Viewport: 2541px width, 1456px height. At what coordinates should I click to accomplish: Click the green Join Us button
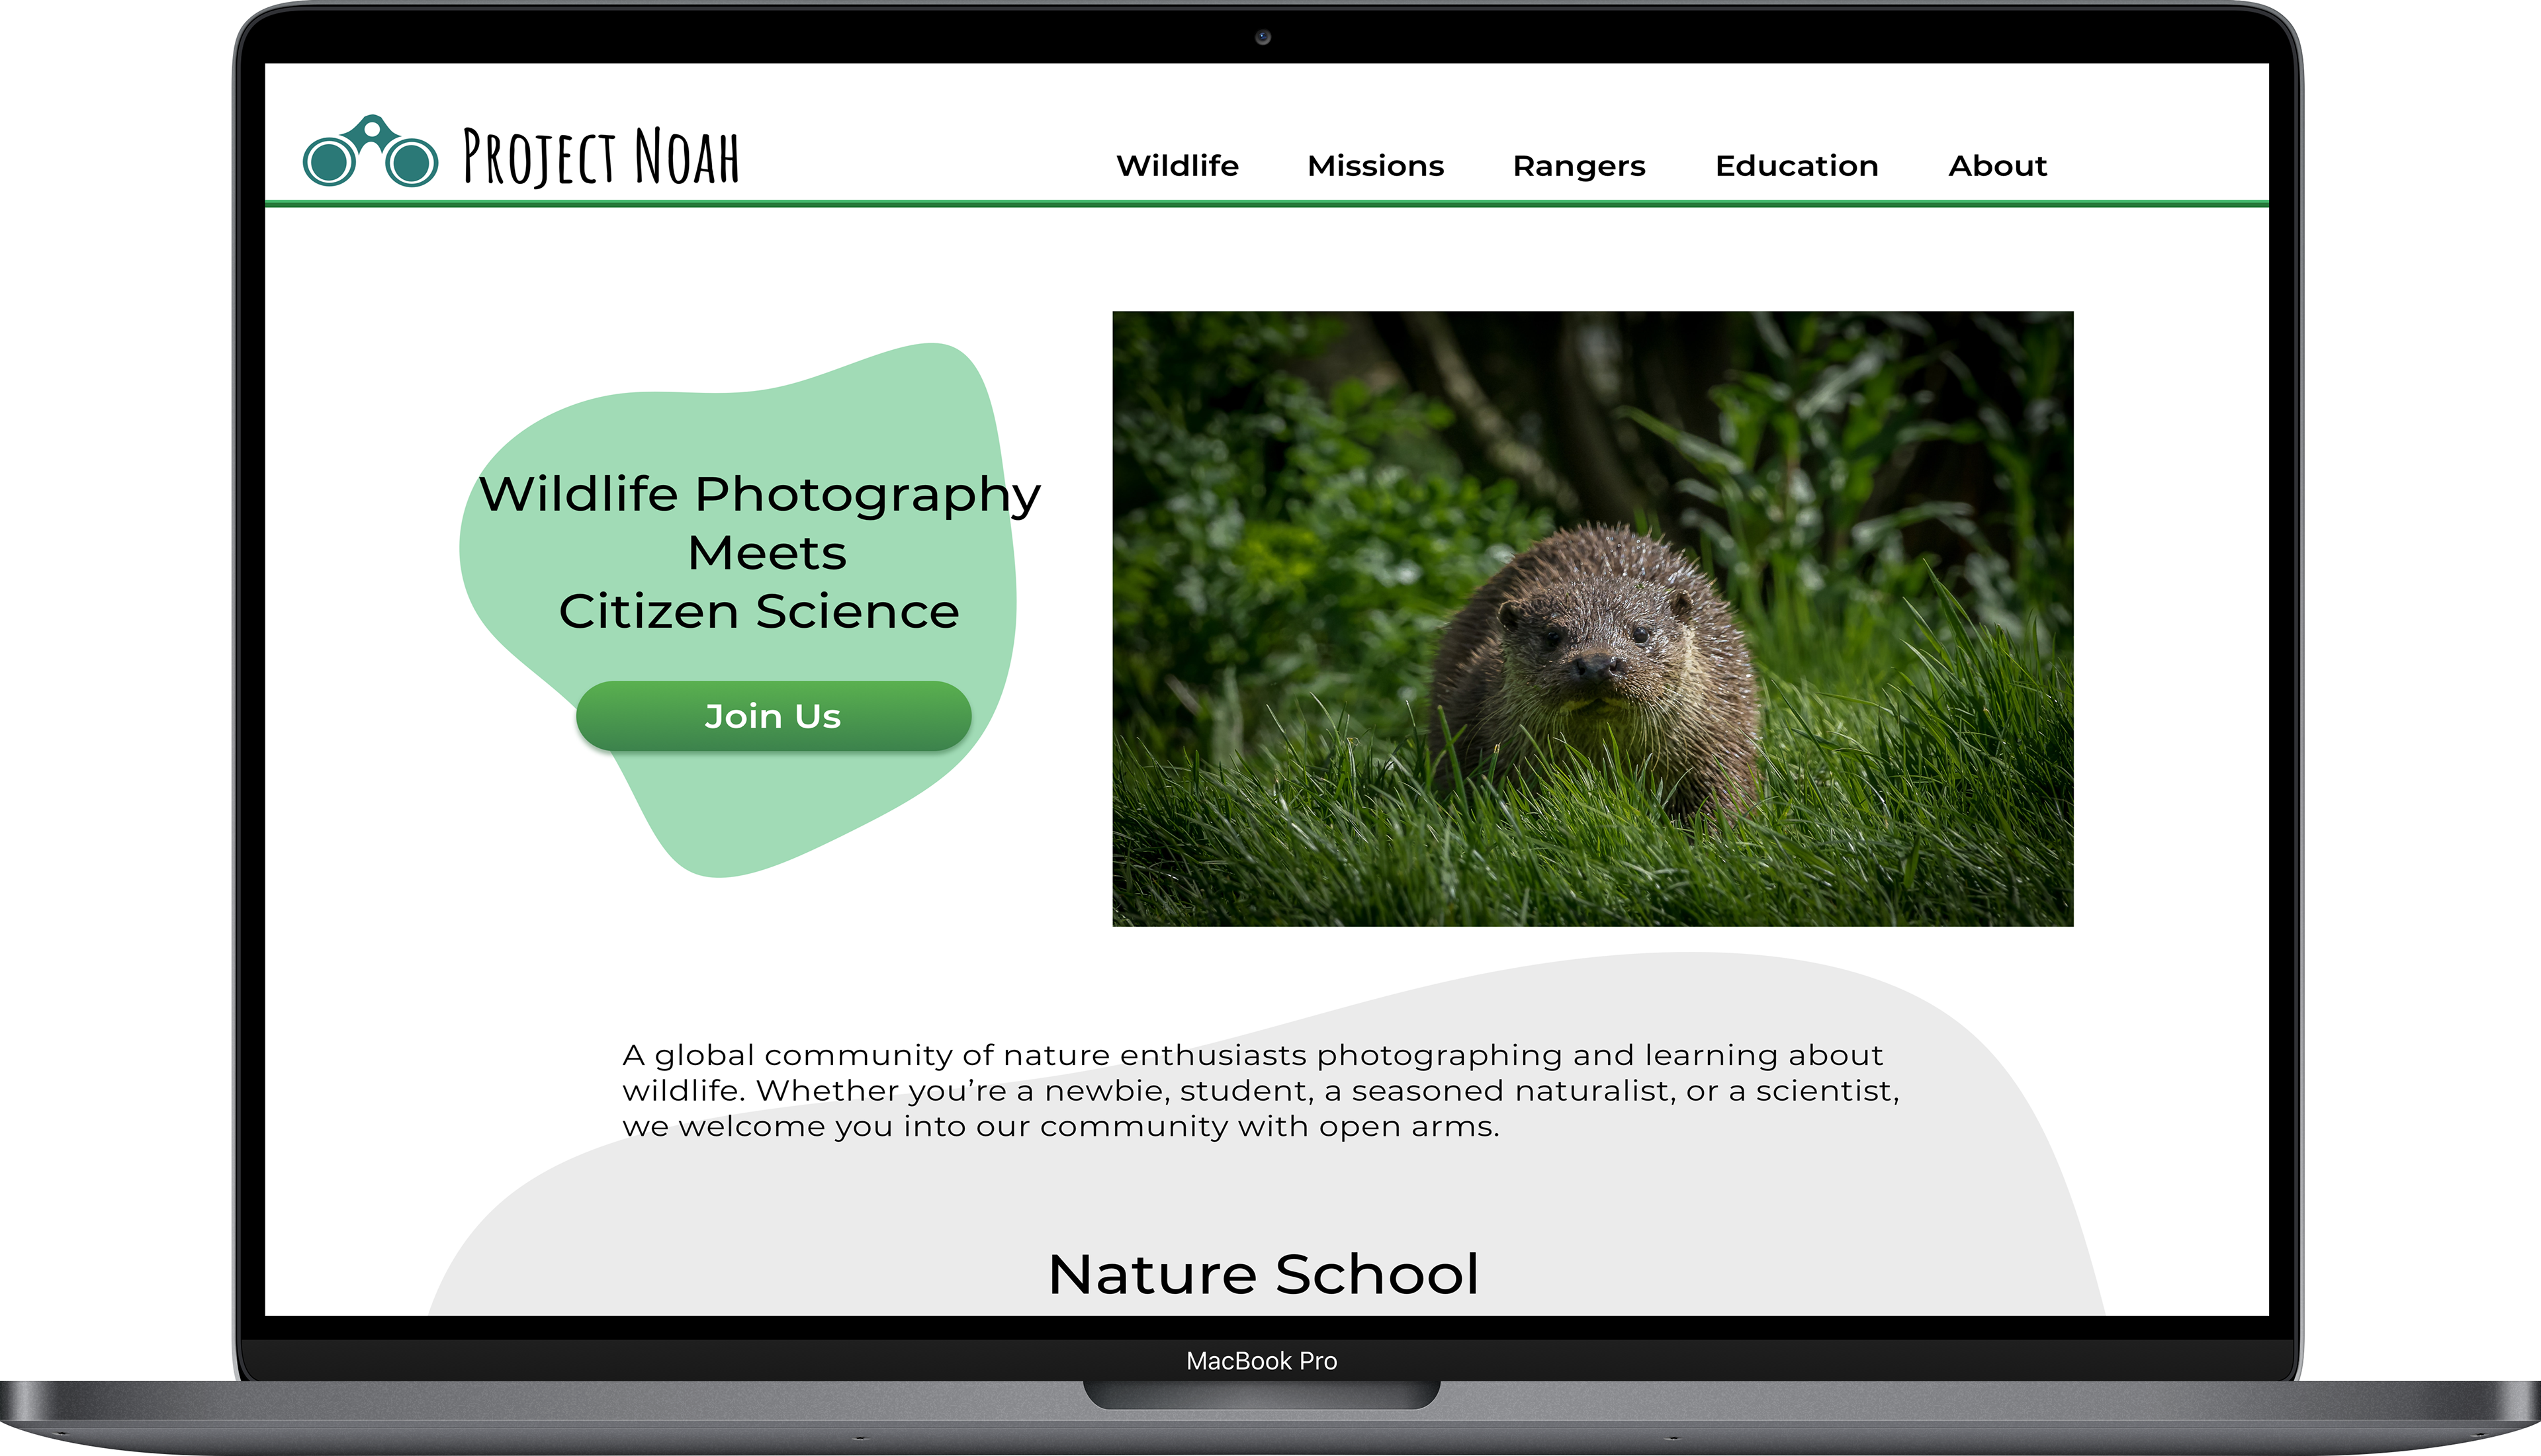click(x=773, y=716)
